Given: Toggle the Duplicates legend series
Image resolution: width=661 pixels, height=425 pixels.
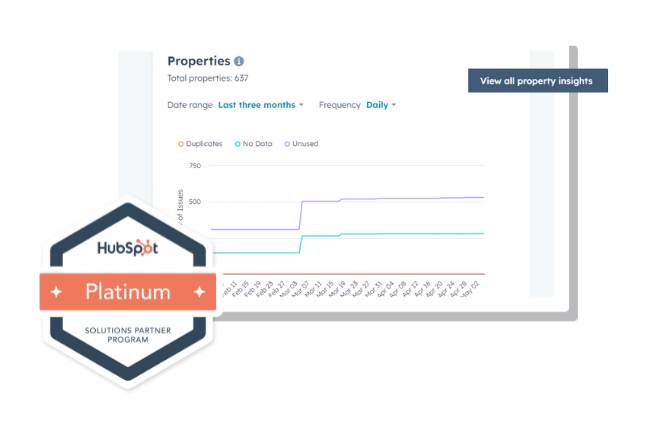Looking at the screenshot, I should [x=200, y=144].
